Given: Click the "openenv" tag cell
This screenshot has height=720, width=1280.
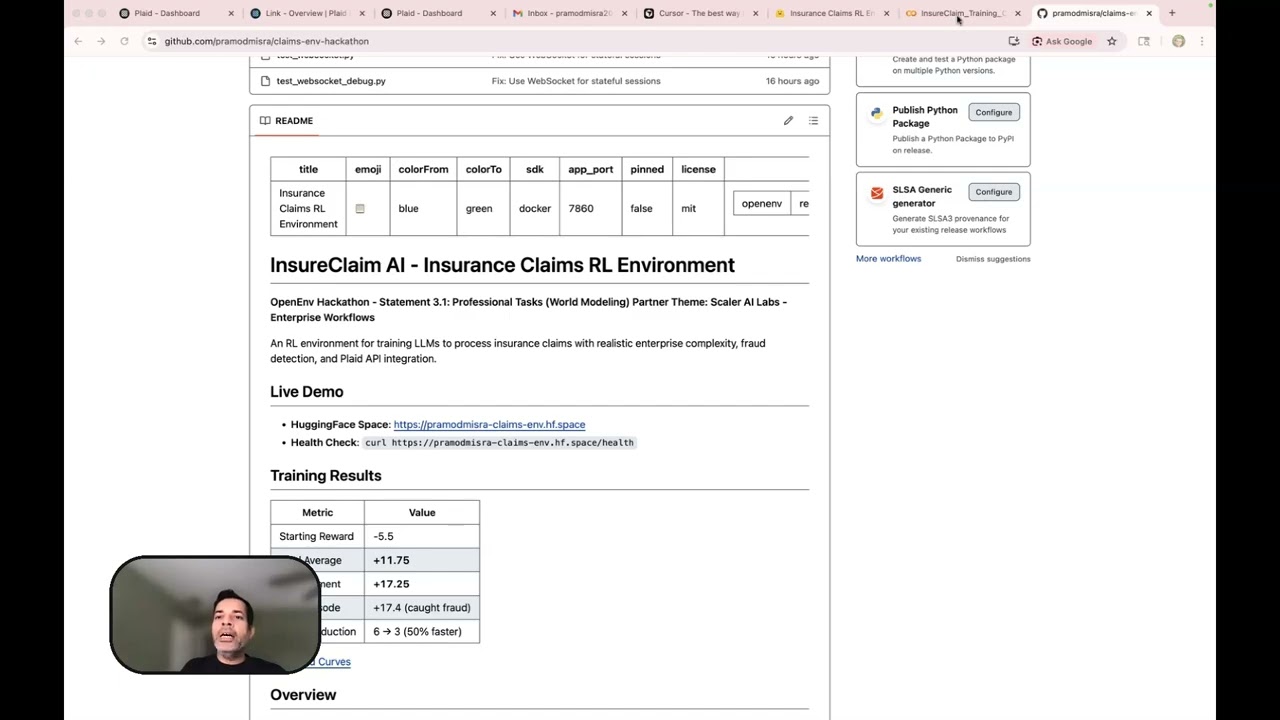Looking at the screenshot, I should click(x=762, y=204).
